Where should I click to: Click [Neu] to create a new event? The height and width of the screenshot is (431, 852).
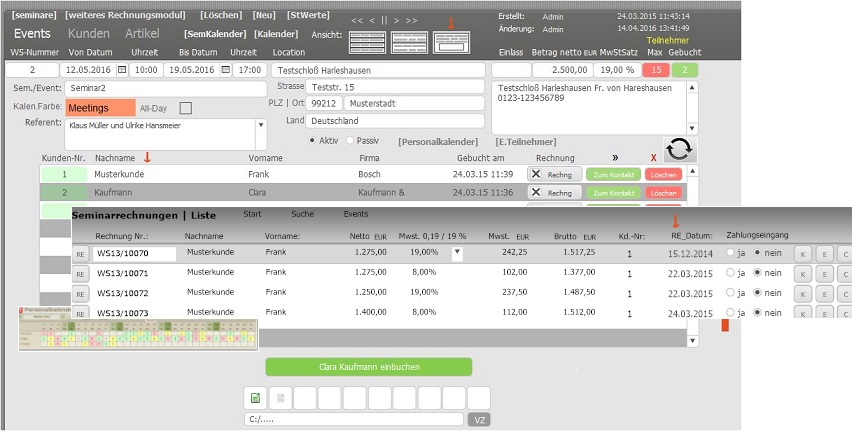[x=264, y=15]
